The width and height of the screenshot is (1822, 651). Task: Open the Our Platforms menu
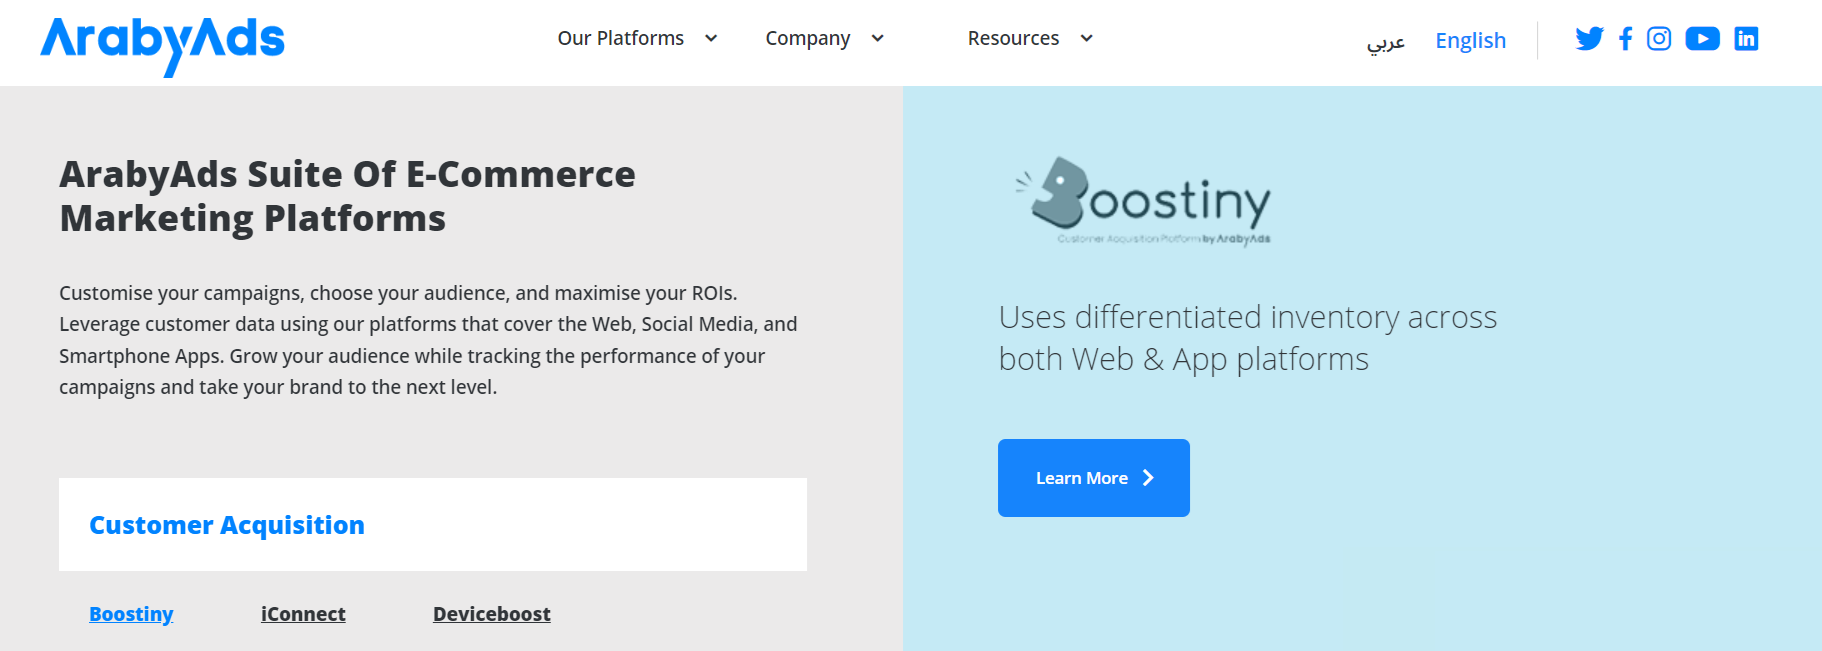click(x=621, y=38)
